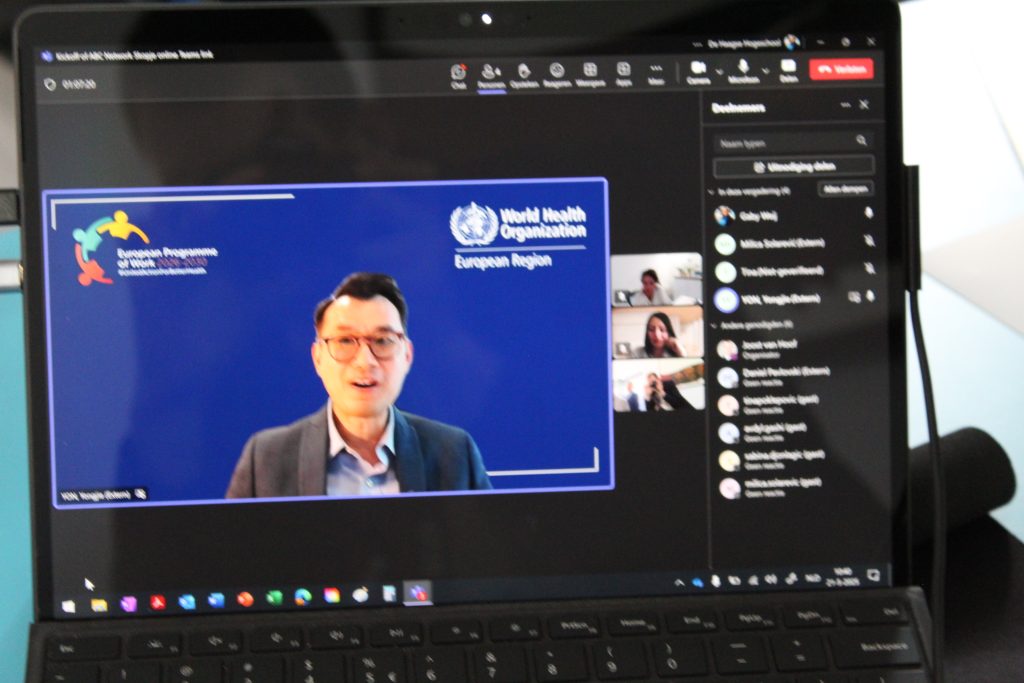The width and height of the screenshot is (1024, 683).
Task: Click the 'Uitnodiging delen' button
Action: tap(793, 166)
